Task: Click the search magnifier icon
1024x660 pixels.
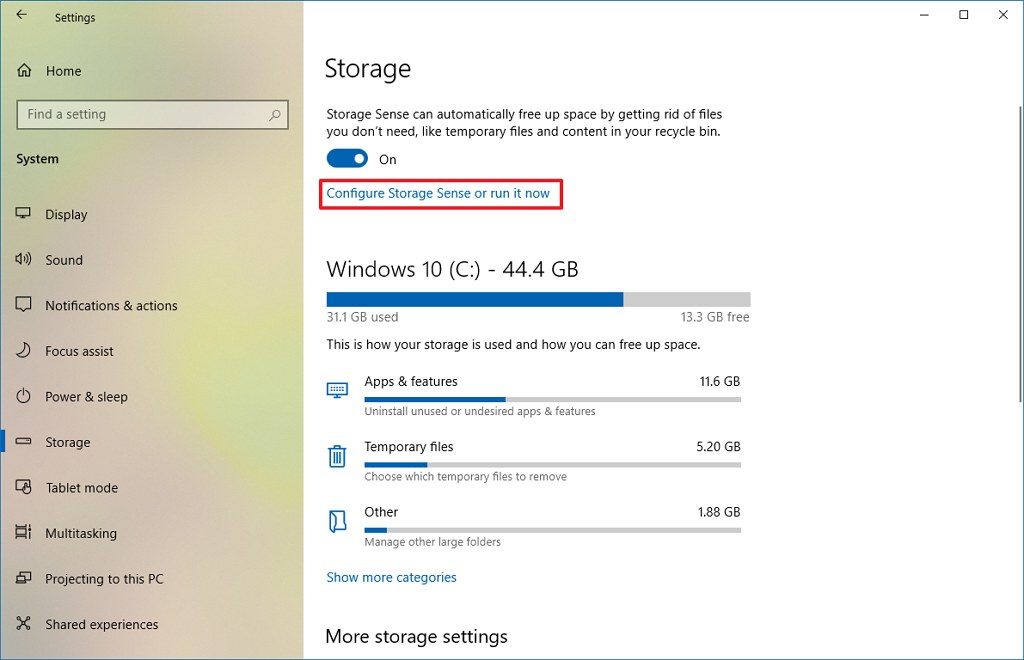Action: [x=275, y=115]
